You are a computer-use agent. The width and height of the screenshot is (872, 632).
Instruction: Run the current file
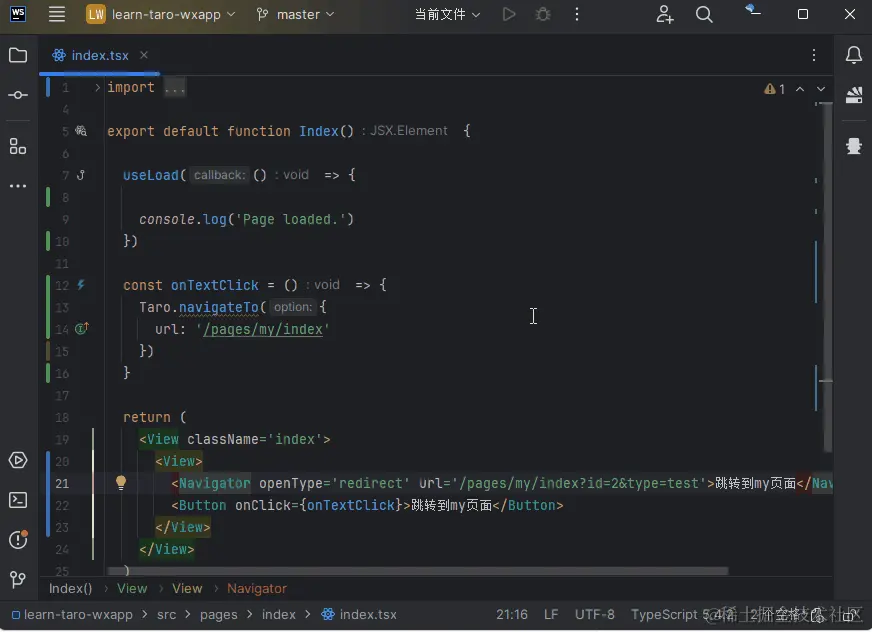pos(508,14)
